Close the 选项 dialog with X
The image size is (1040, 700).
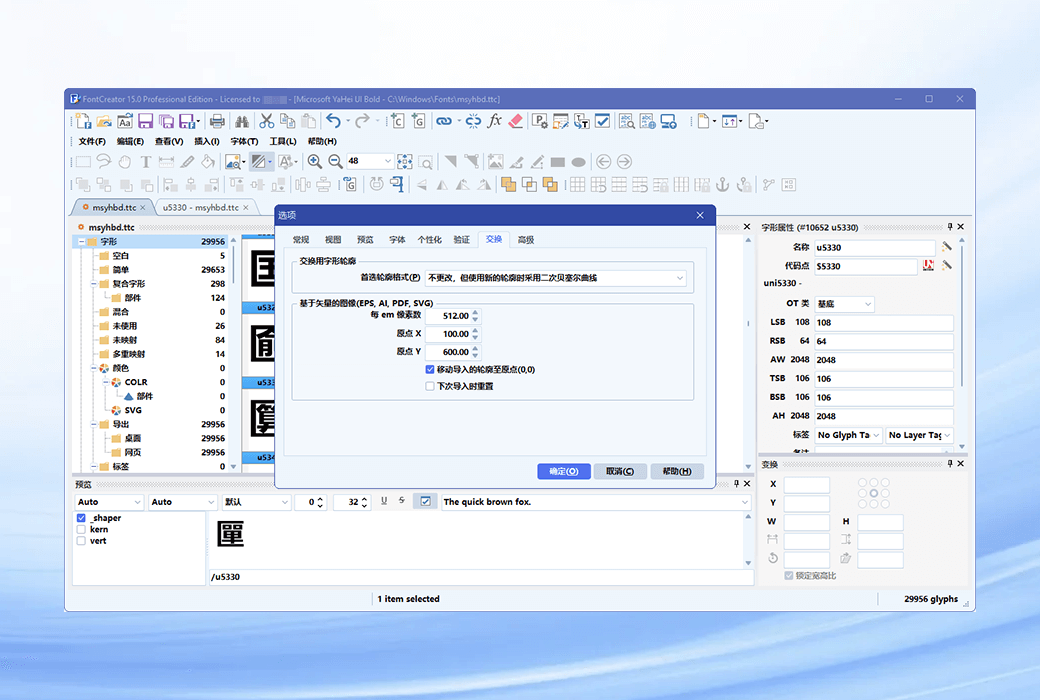click(x=700, y=215)
